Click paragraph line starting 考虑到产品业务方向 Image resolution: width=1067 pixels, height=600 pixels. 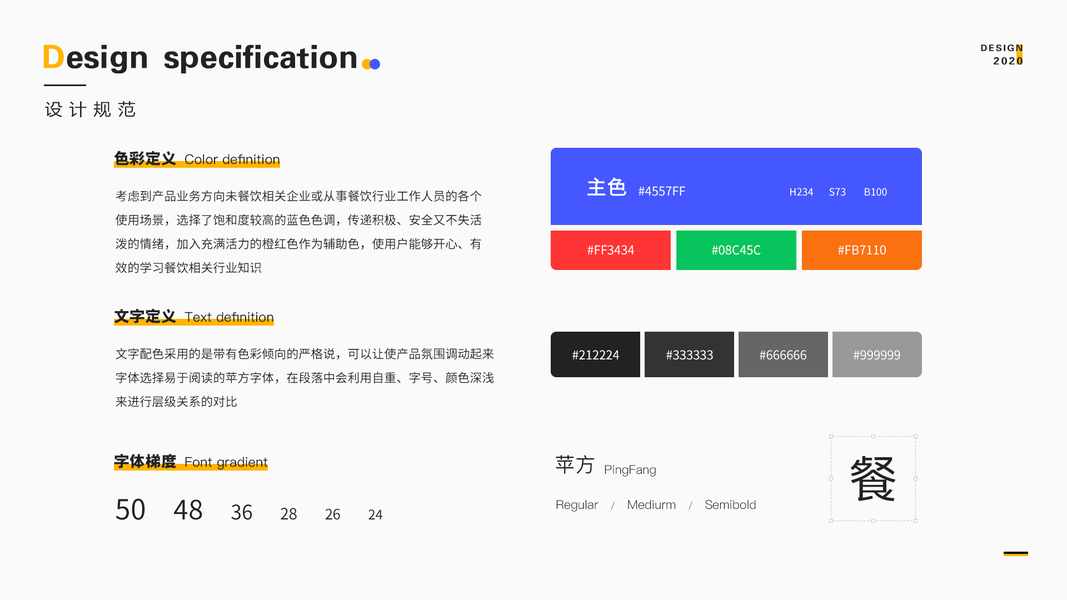click(298, 197)
